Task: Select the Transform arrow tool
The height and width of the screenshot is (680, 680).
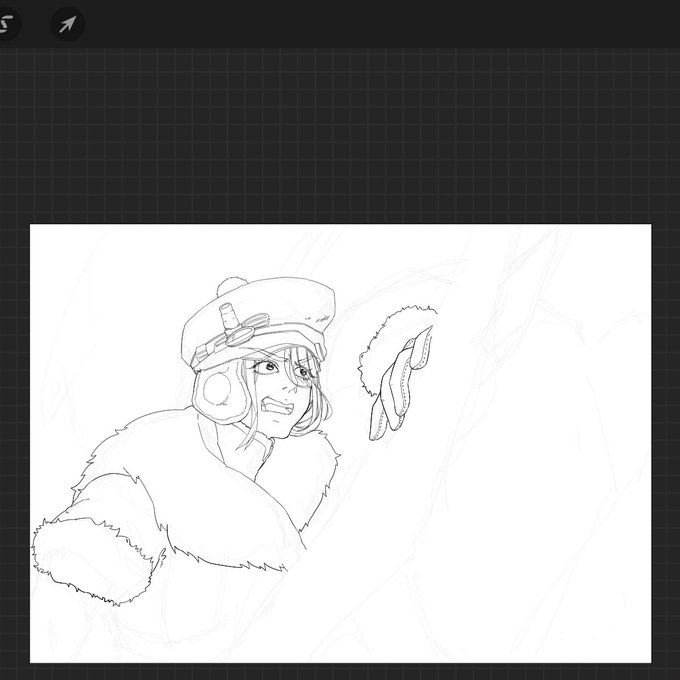Action: click(x=68, y=24)
